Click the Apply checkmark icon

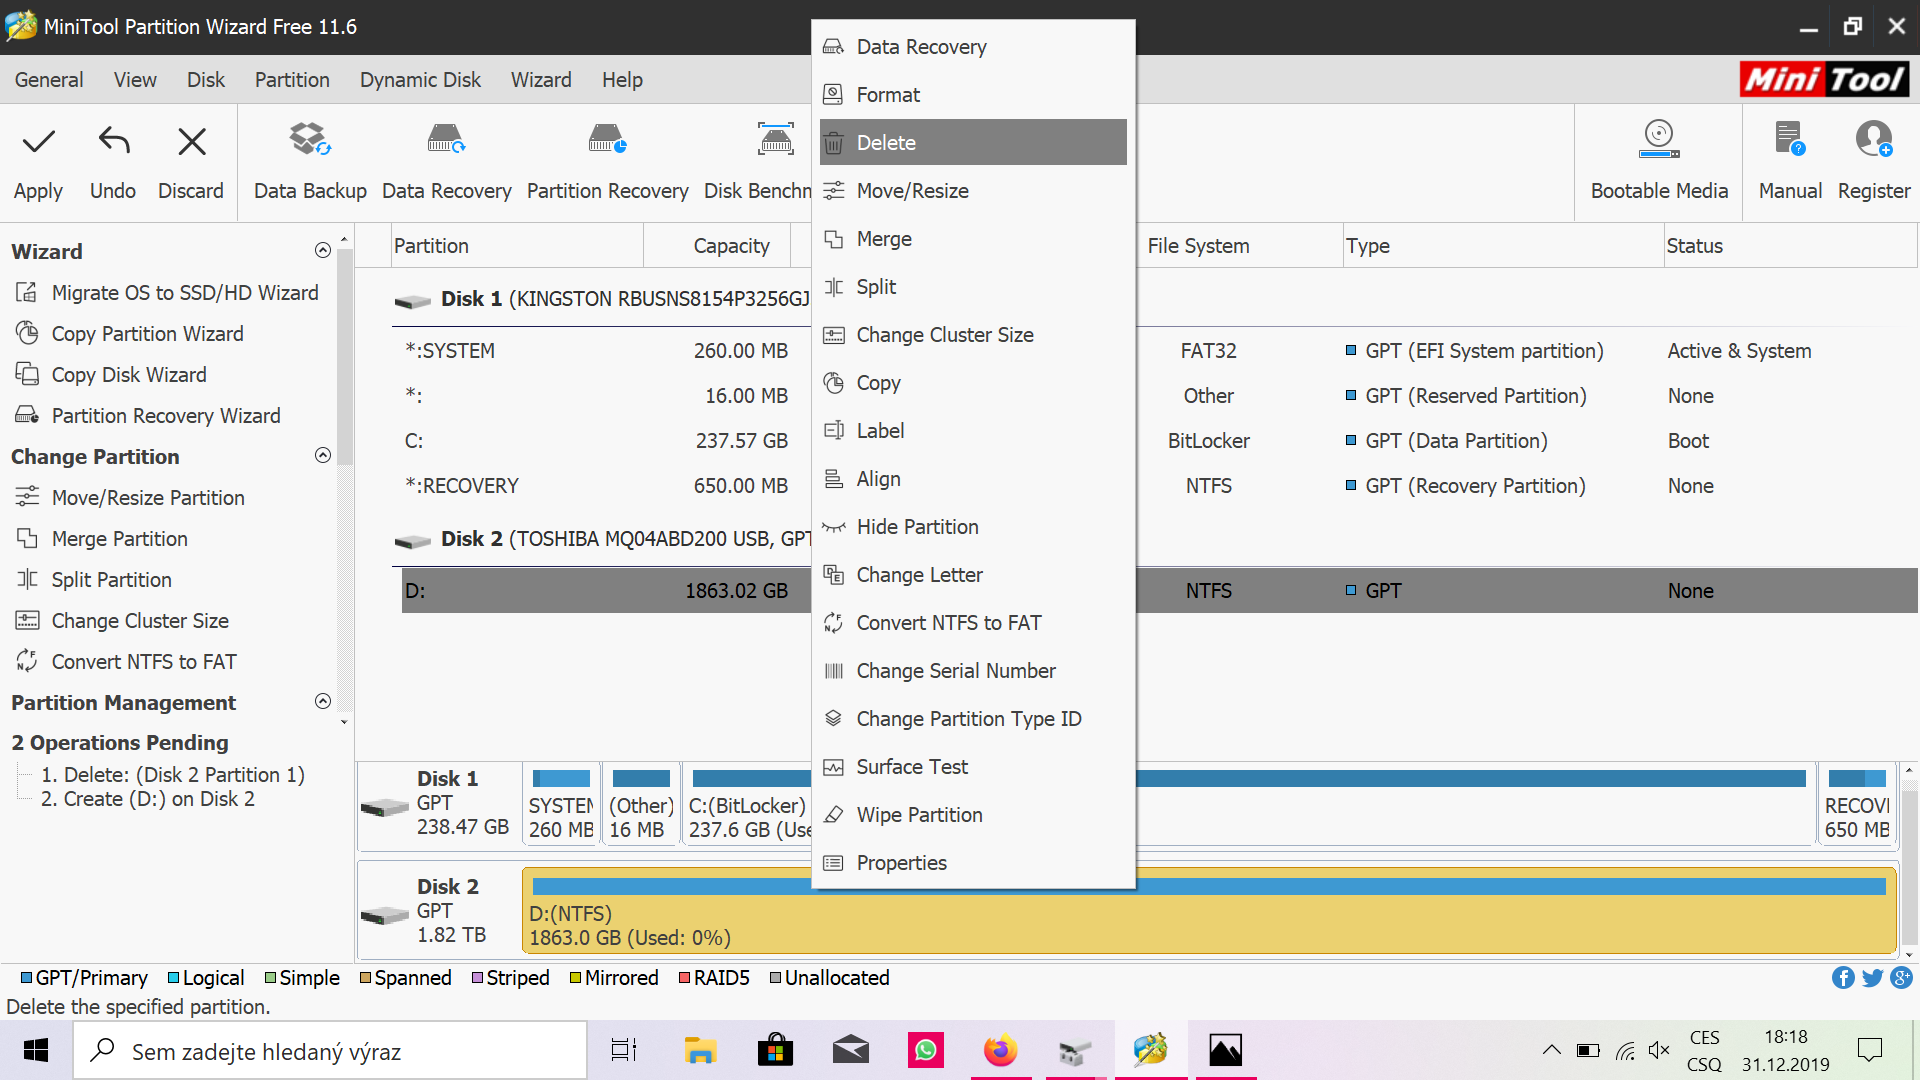point(38,142)
